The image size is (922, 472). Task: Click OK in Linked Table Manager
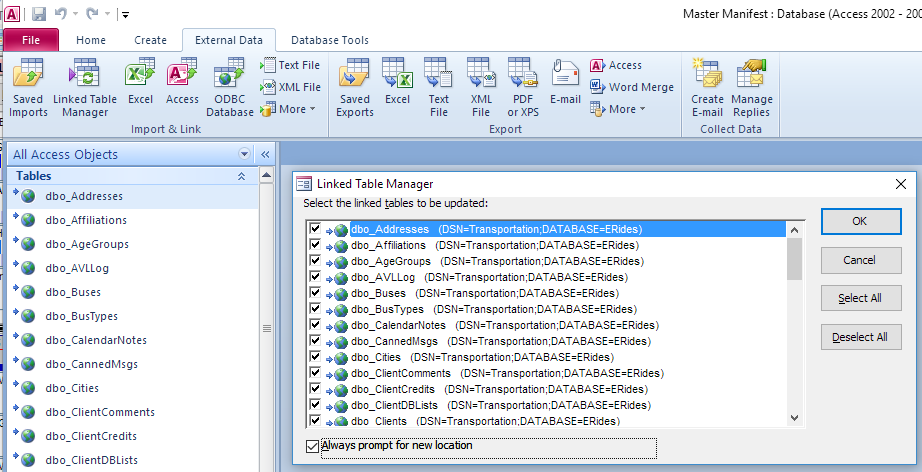(861, 221)
